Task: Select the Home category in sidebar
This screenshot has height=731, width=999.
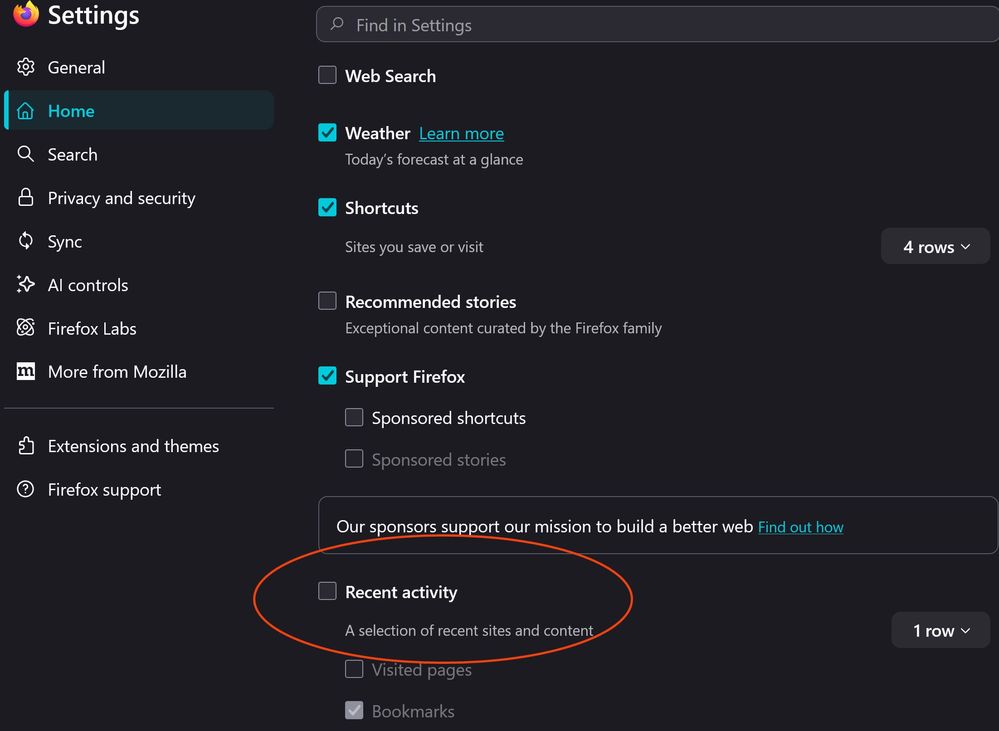Action: pyautogui.click(x=139, y=110)
